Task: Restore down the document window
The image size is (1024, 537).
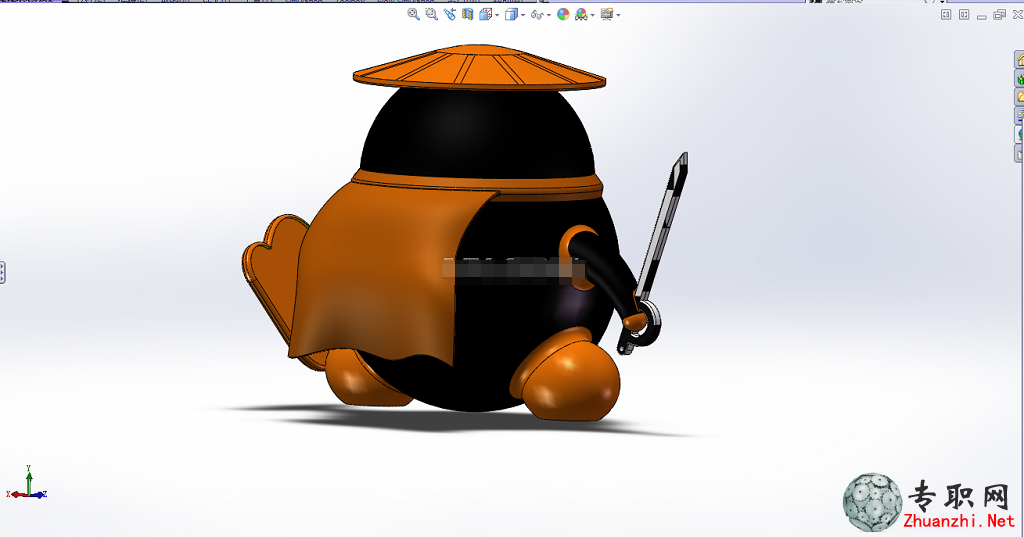Action: click(999, 14)
